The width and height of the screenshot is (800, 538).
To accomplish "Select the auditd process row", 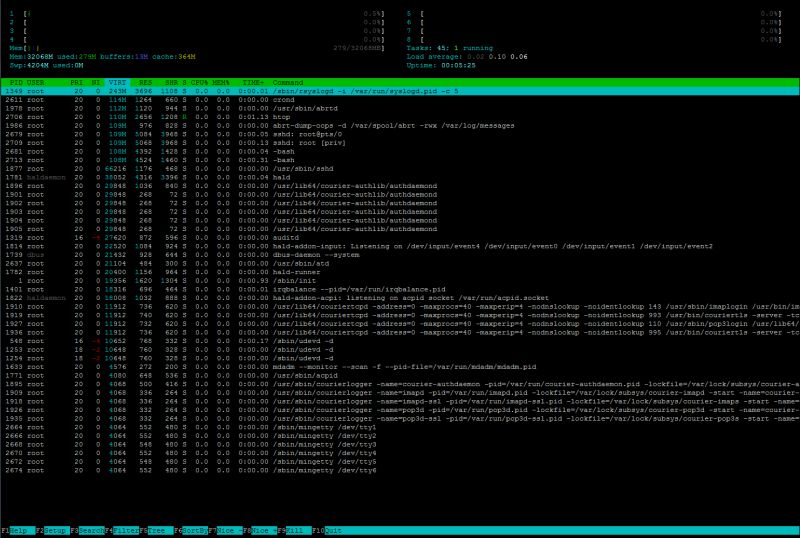I will (x=400, y=237).
